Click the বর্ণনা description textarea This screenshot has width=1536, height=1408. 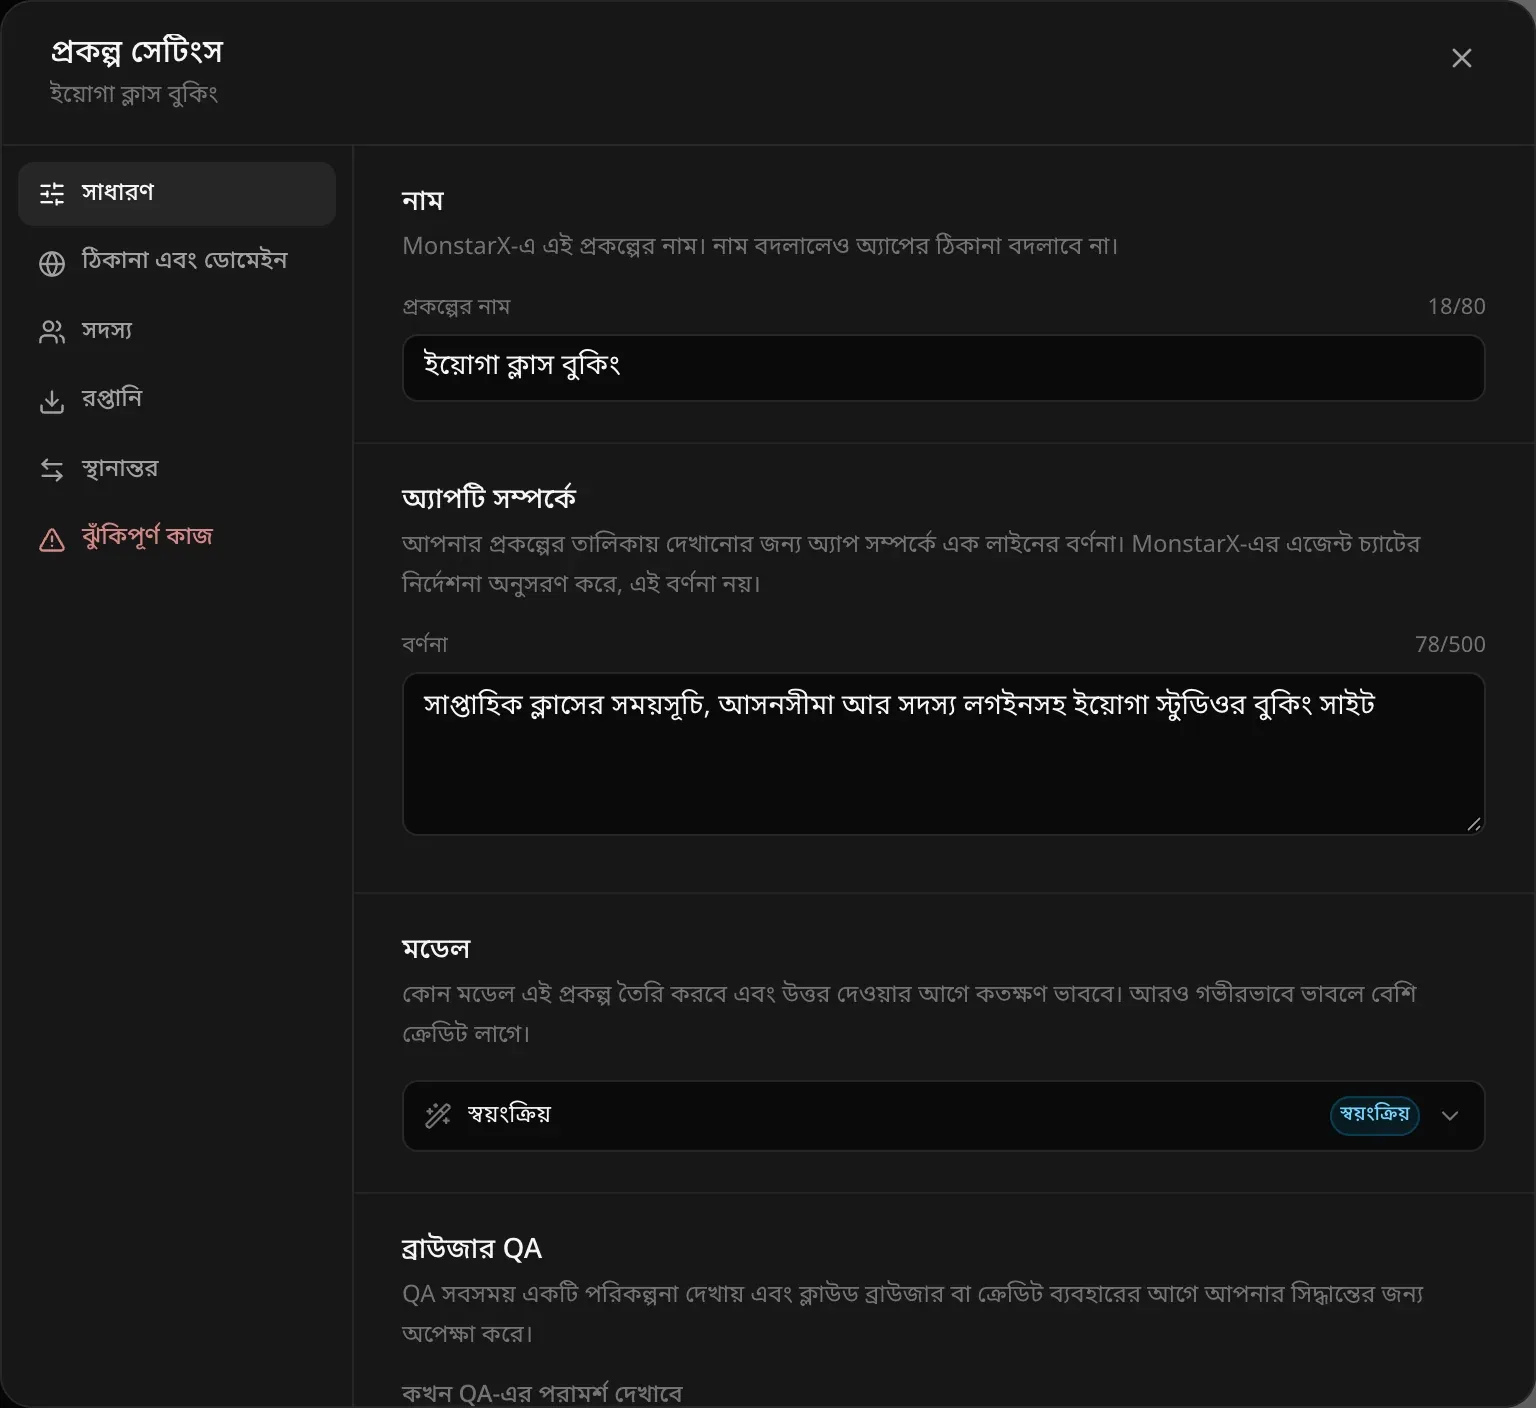pos(943,754)
